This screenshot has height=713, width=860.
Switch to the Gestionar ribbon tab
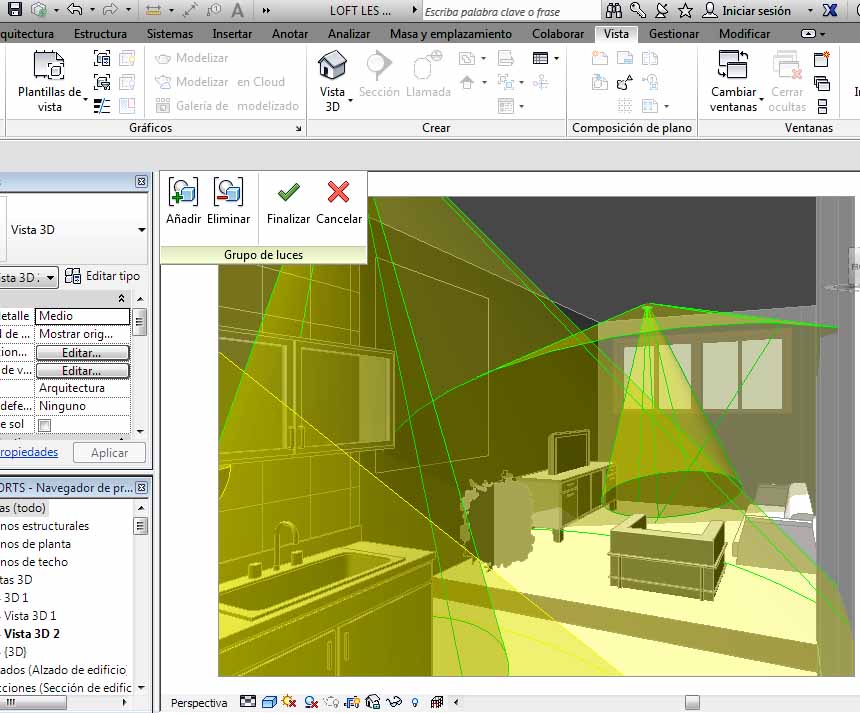674,33
